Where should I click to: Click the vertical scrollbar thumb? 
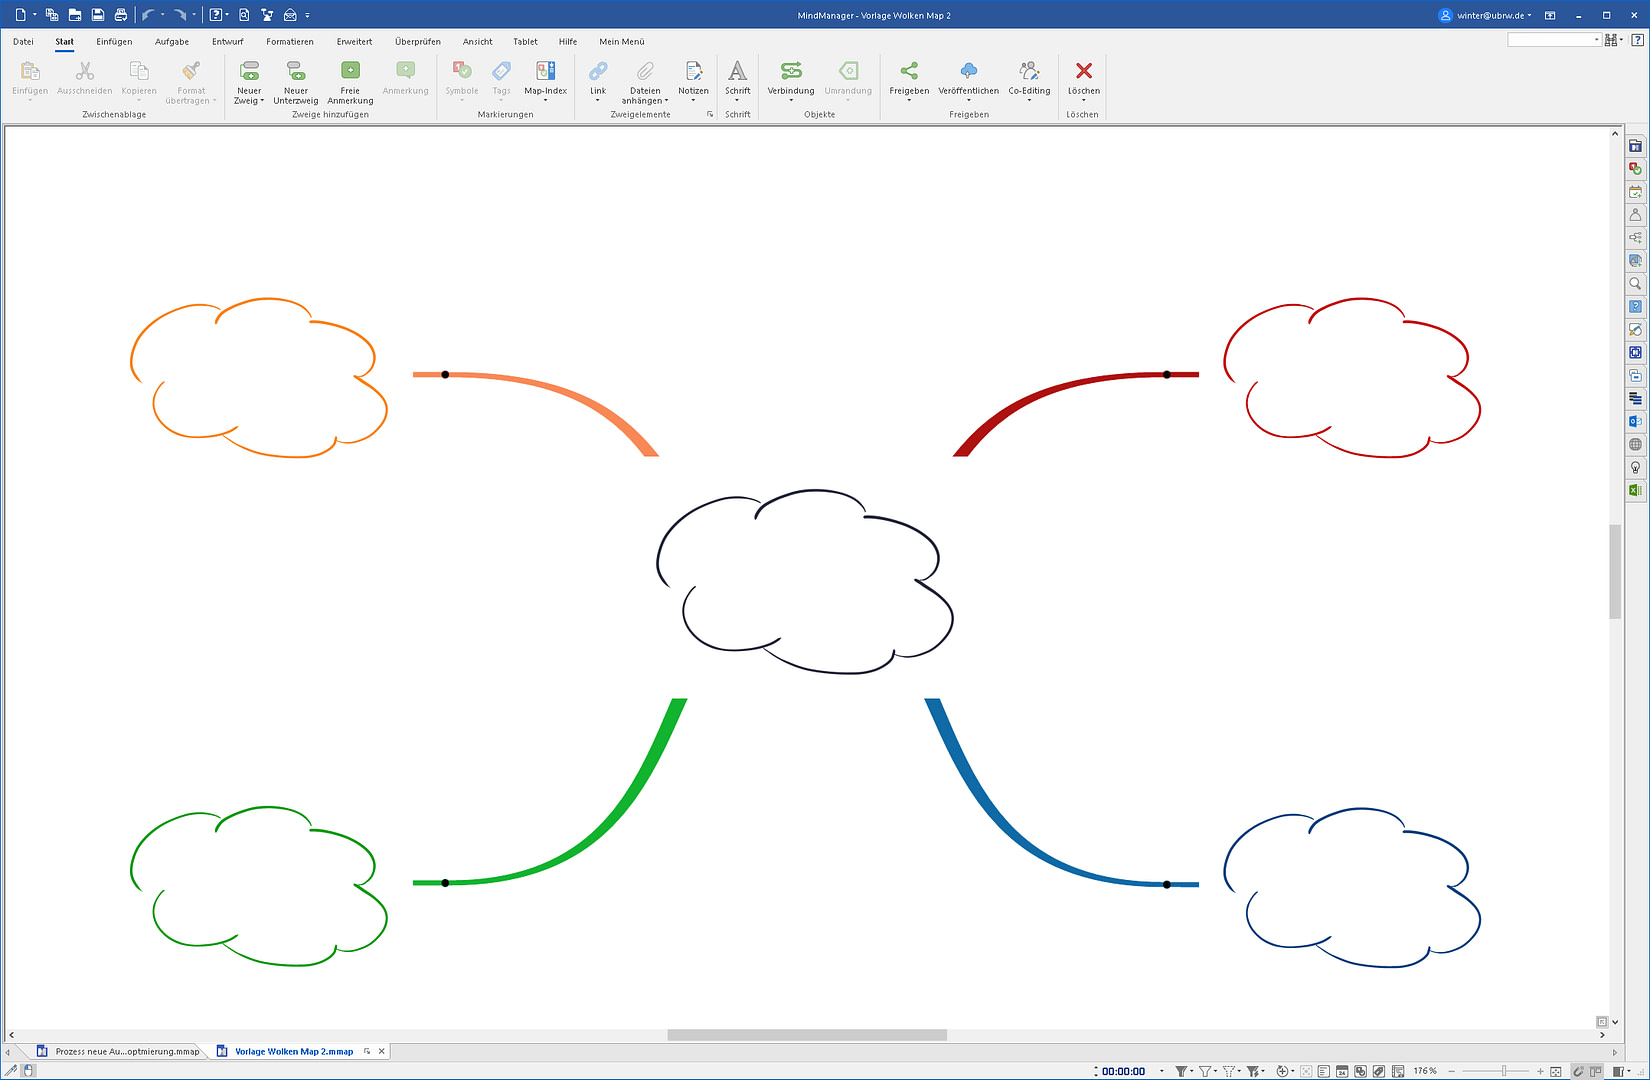pyautogui.click(x=1615, y=572)
